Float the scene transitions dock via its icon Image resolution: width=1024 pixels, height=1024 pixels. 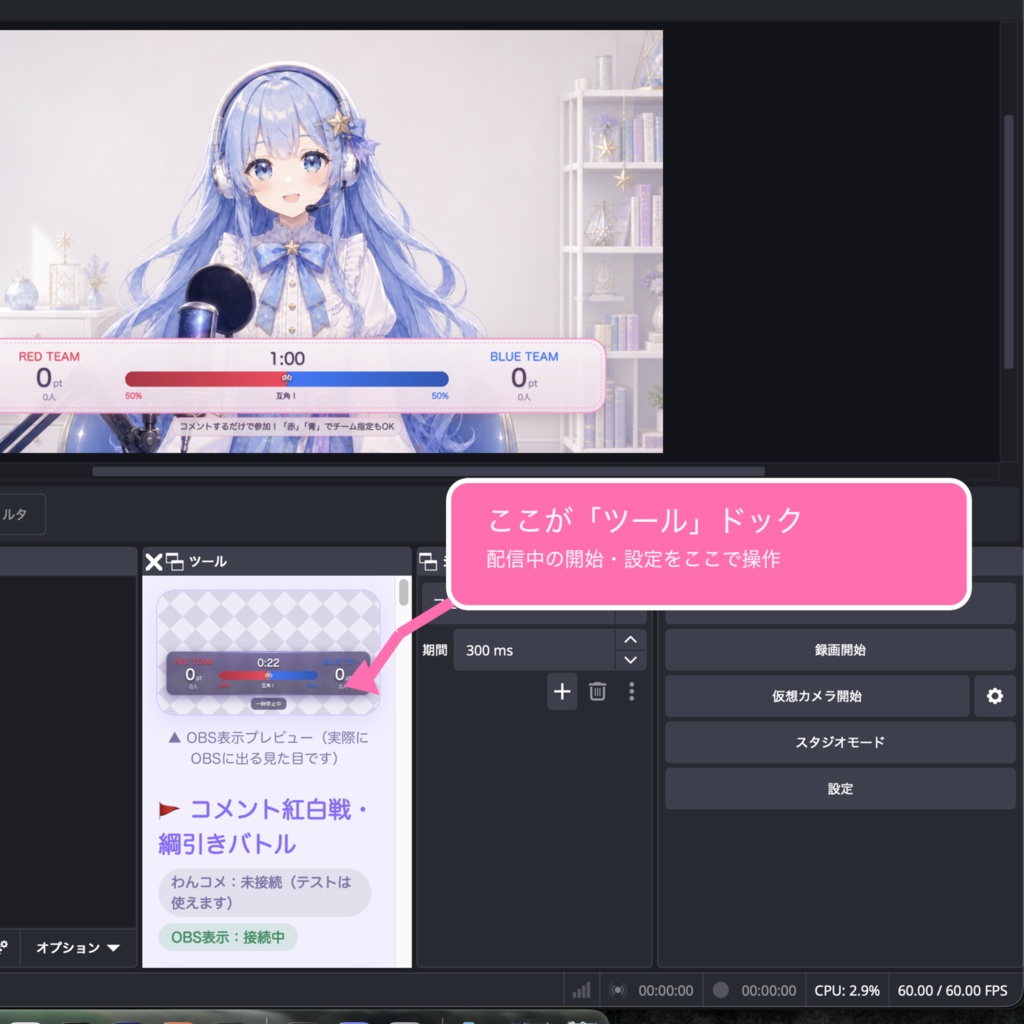pyautogui.click(x=428, y=562)
